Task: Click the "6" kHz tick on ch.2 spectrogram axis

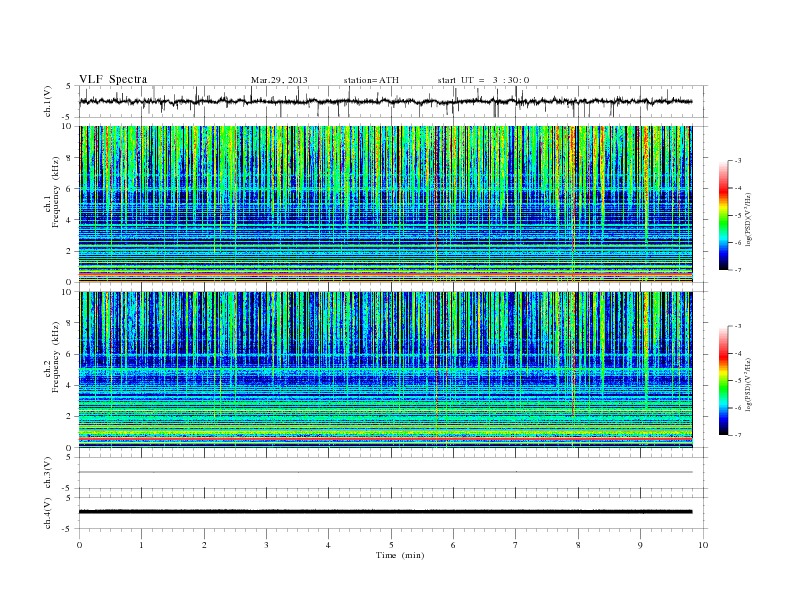Action: coord(70,354)
